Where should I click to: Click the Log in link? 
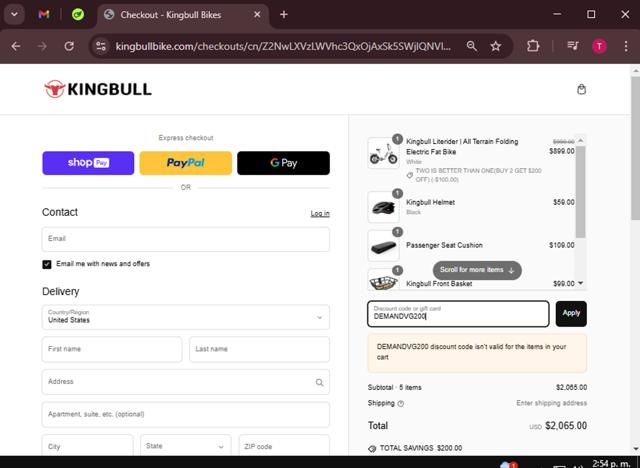tap(320, 213)
